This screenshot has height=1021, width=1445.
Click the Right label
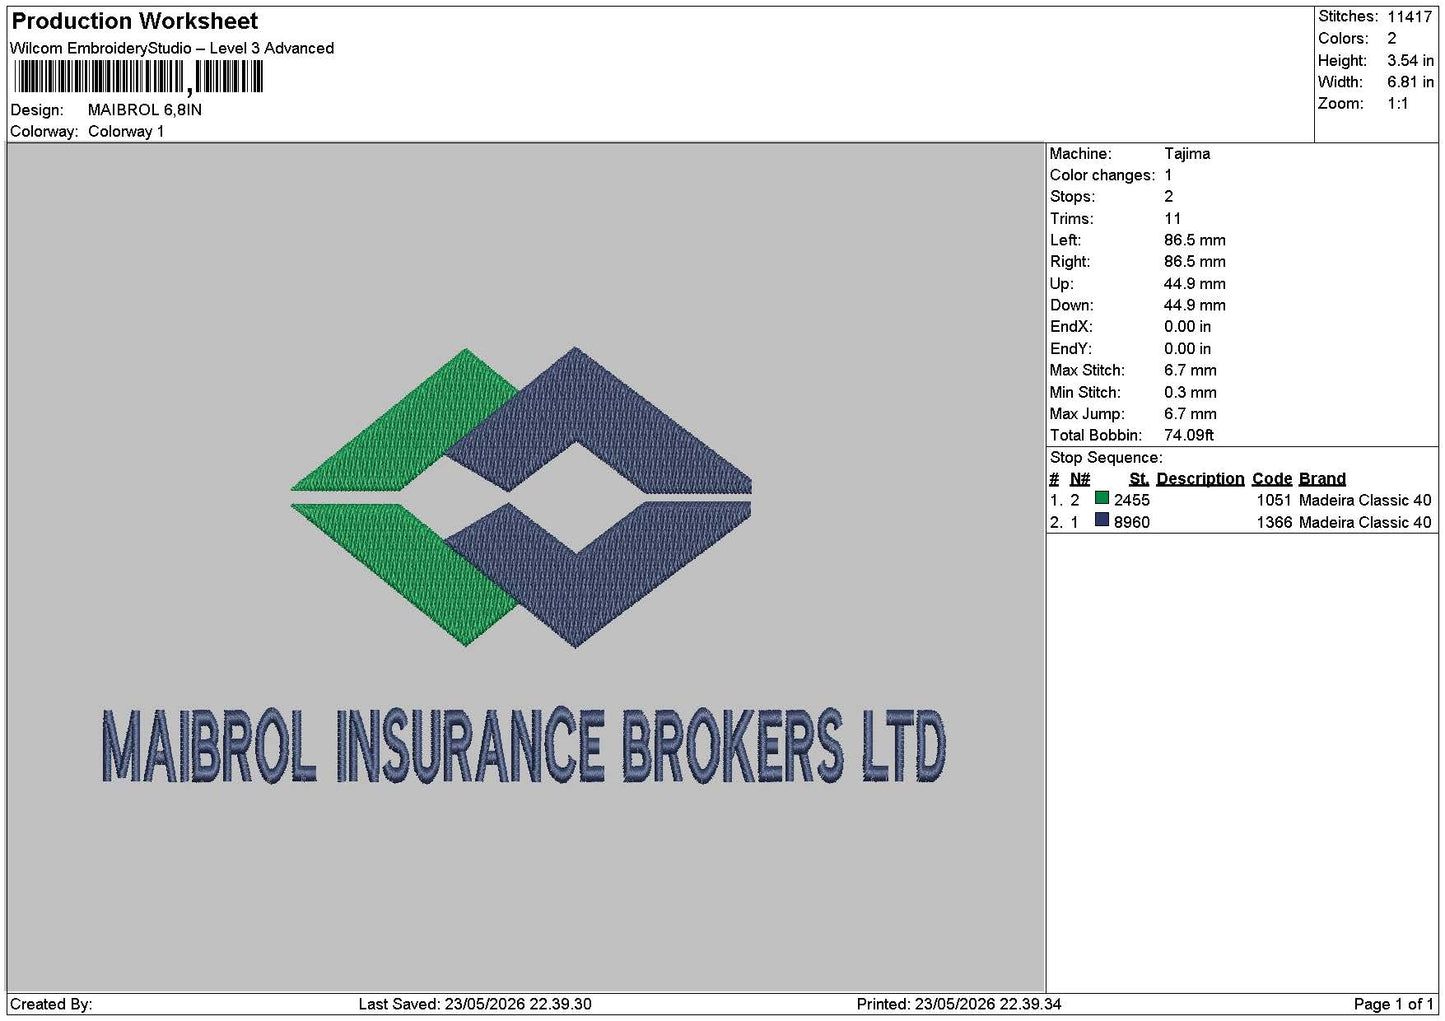pos(1069,262)
